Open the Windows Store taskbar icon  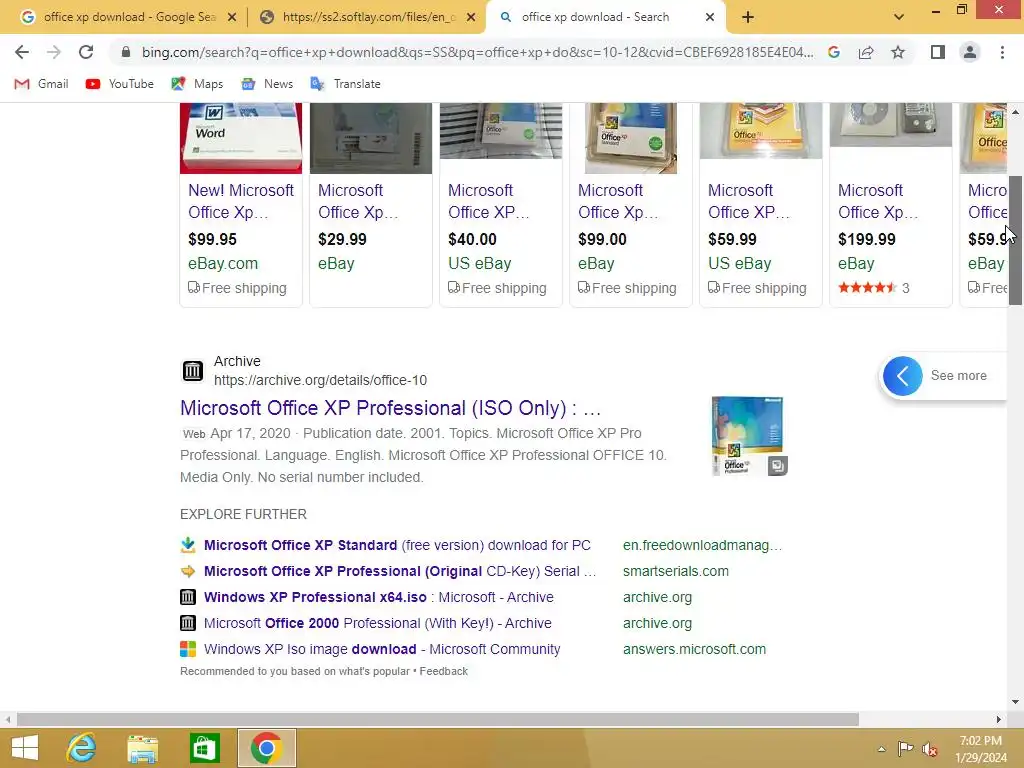204,748
